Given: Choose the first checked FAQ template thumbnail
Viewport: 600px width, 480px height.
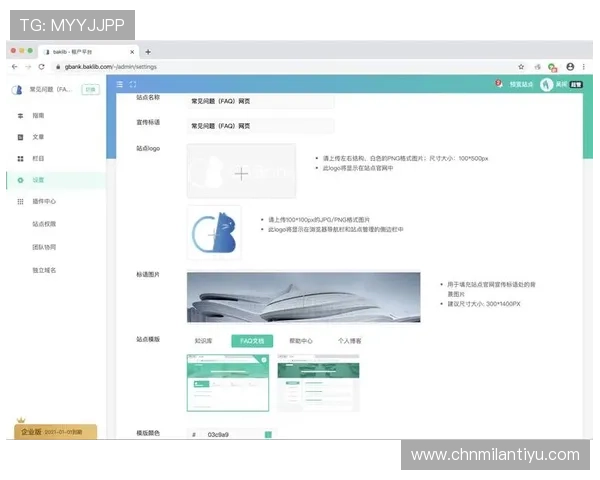Looking at the screenshot, I should coord(228,383).
